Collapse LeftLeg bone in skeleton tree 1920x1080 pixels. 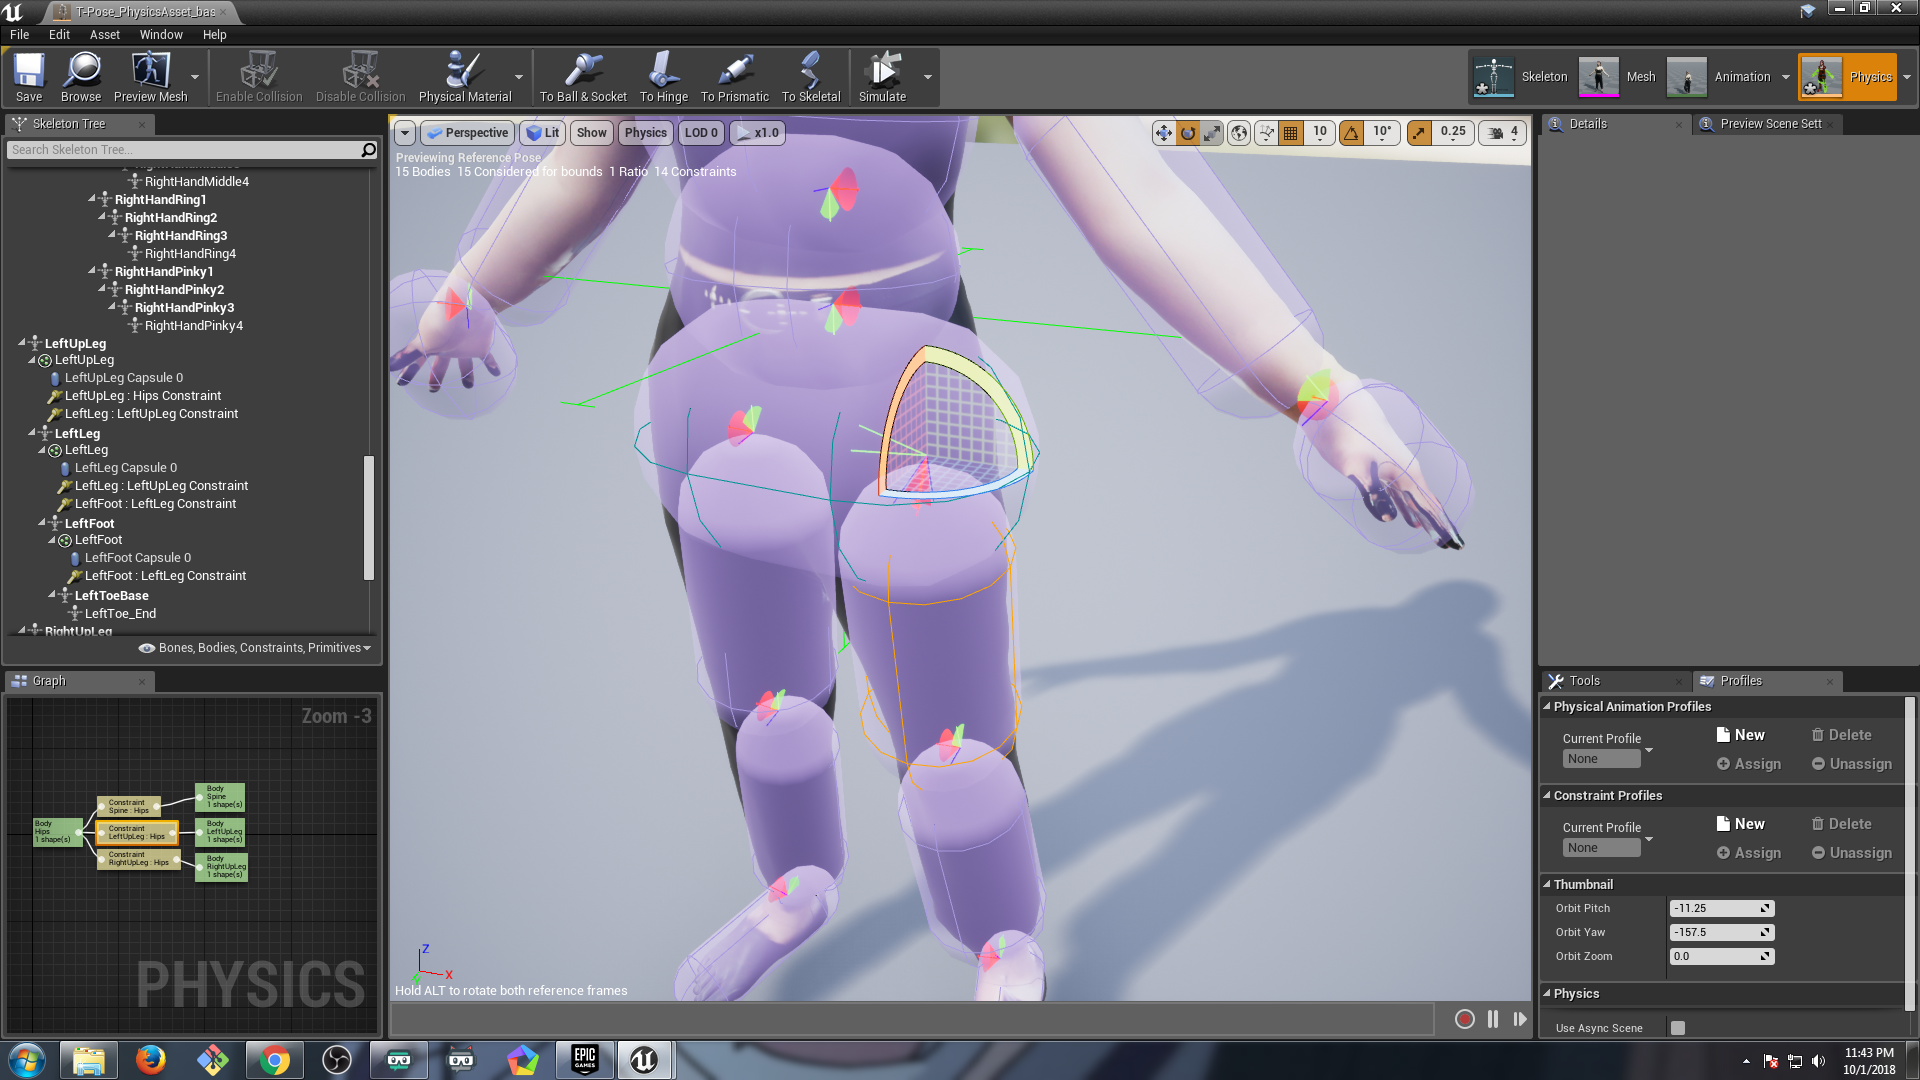32,433
